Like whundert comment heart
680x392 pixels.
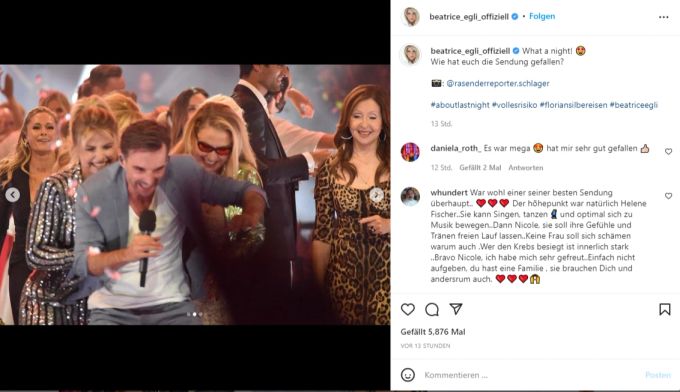(x=668, y=196)
